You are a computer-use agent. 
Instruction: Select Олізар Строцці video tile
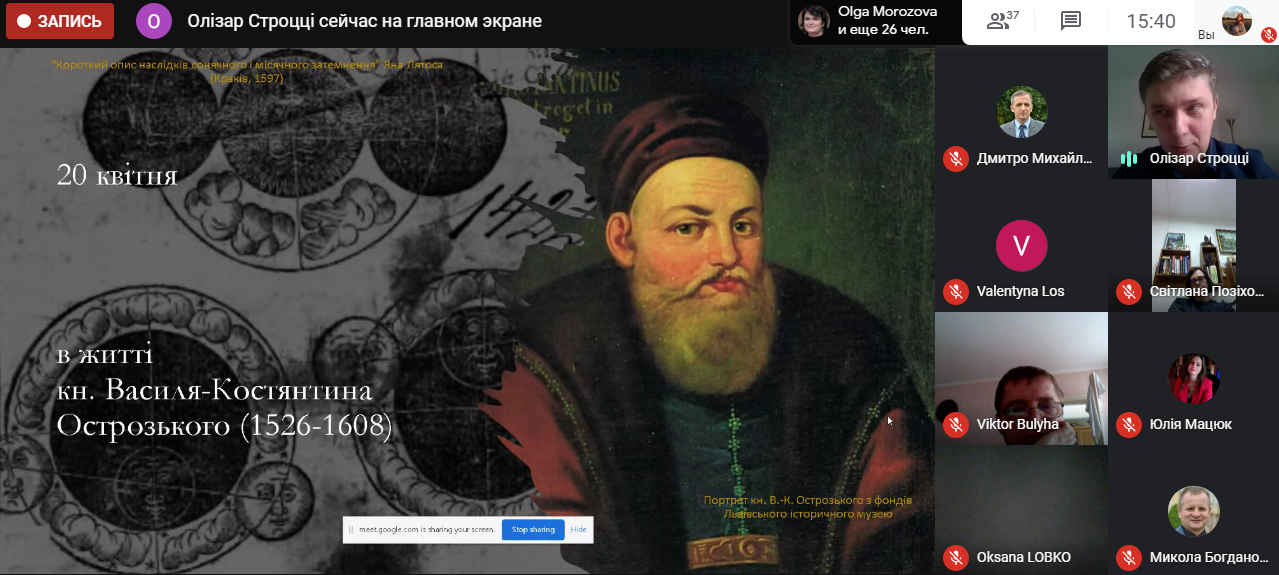pyautogui.click(x=1193, y=113)
